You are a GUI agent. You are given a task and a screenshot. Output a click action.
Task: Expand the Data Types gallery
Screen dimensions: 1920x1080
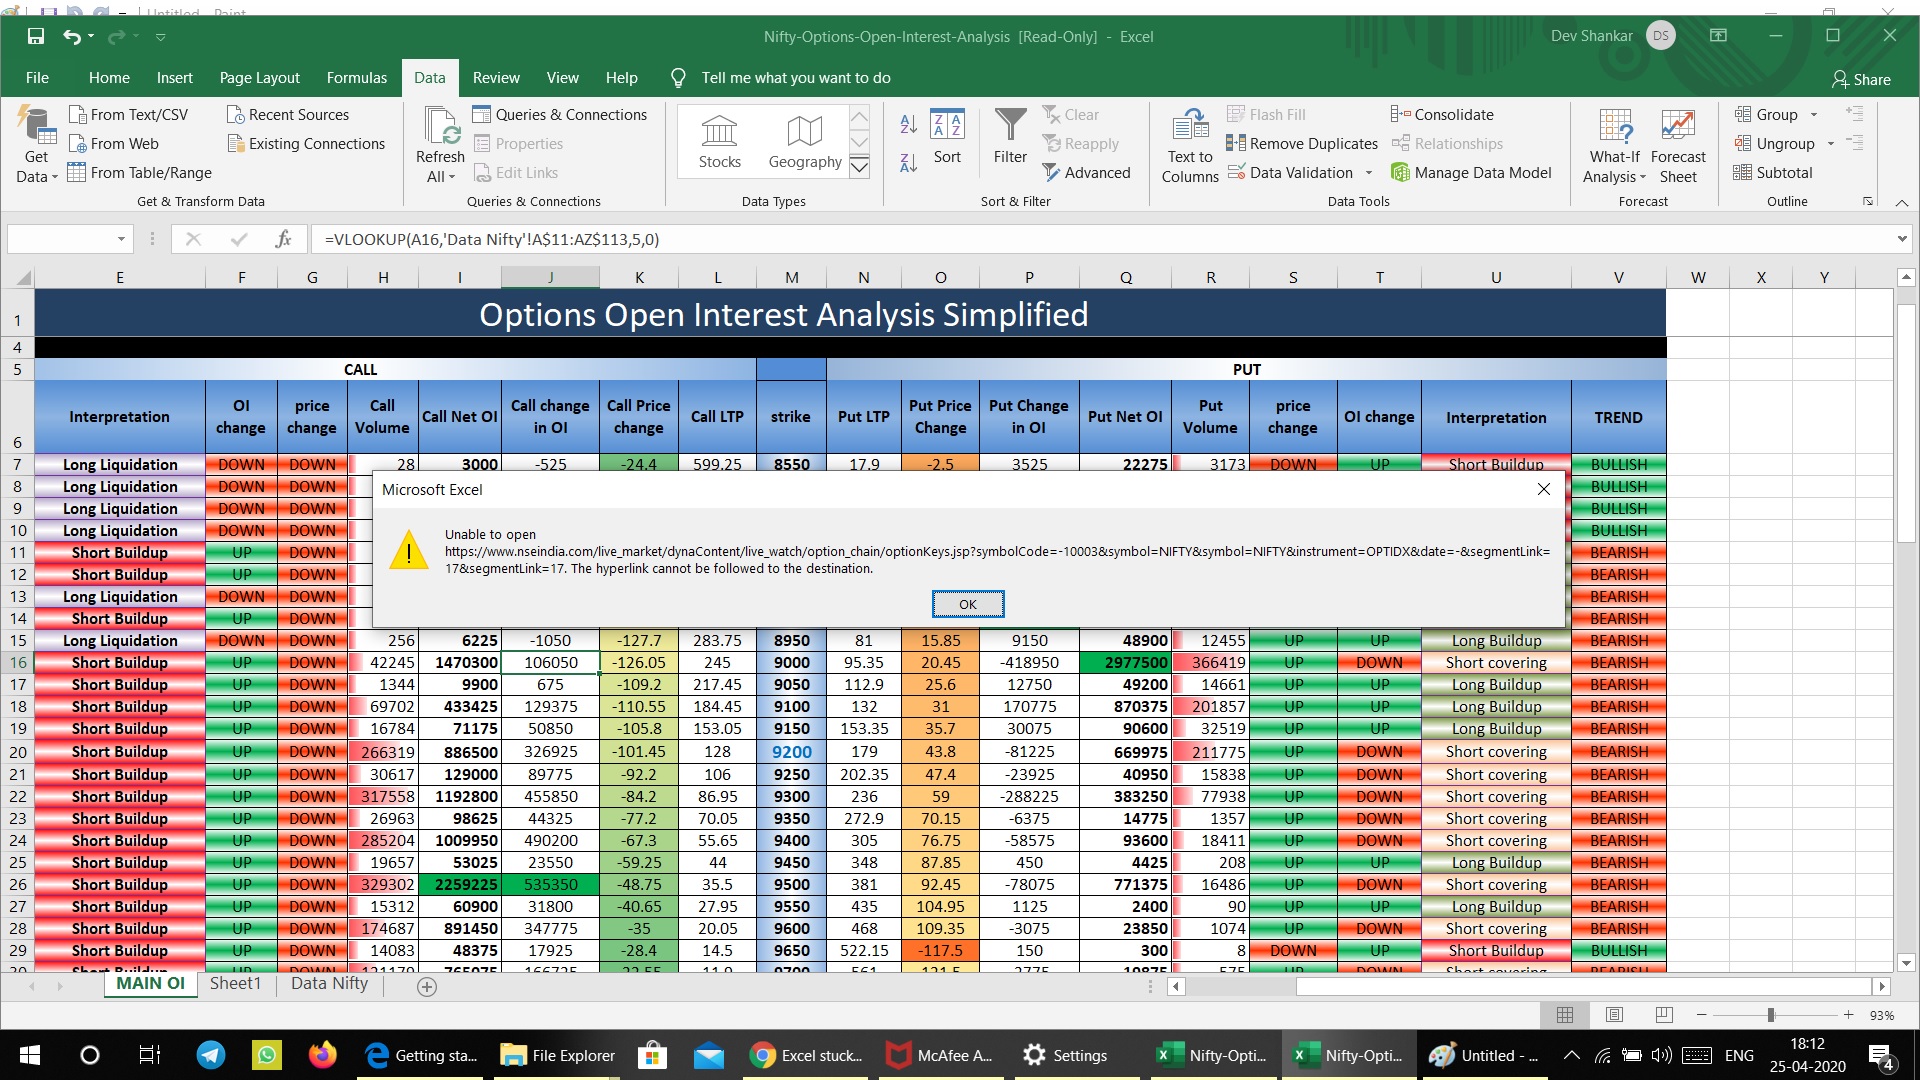tap(859, 168)
